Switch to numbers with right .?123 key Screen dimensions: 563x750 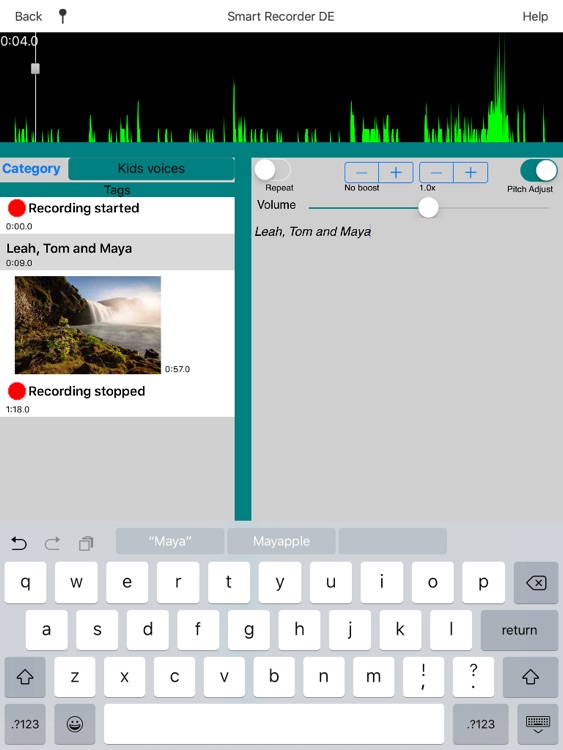[481, 724]
